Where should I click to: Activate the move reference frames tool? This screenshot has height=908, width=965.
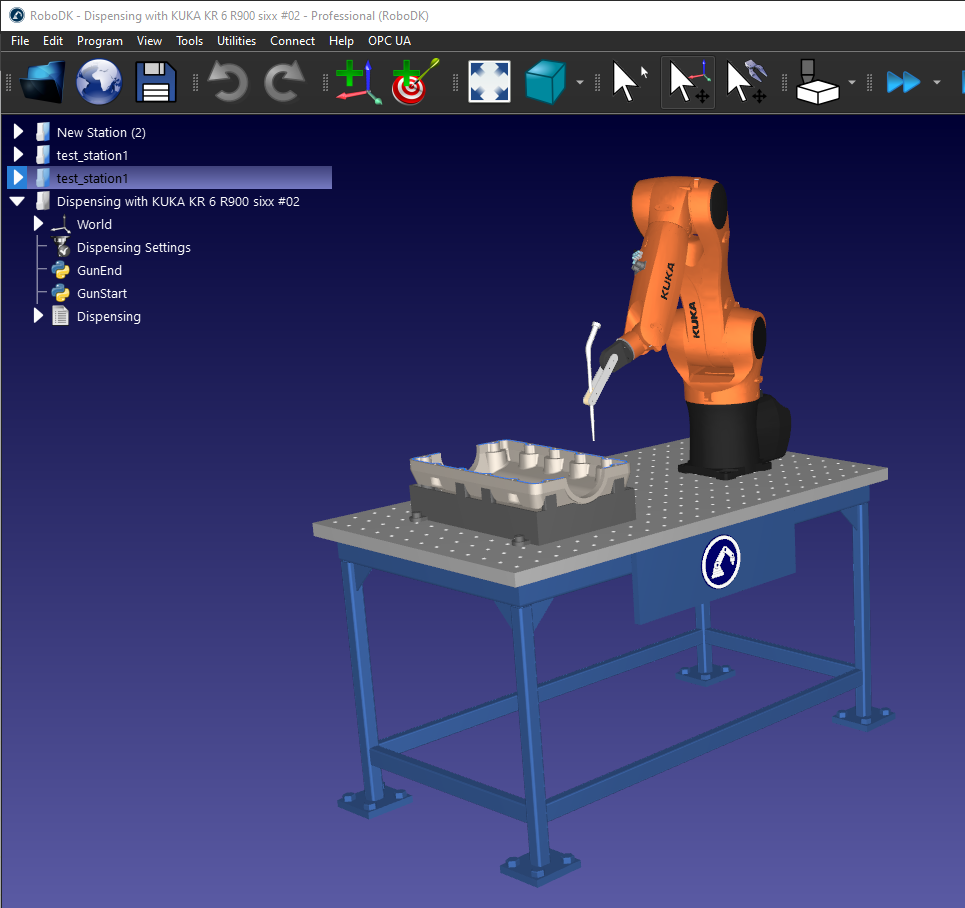pyautogui.click(x=688, y=82)
